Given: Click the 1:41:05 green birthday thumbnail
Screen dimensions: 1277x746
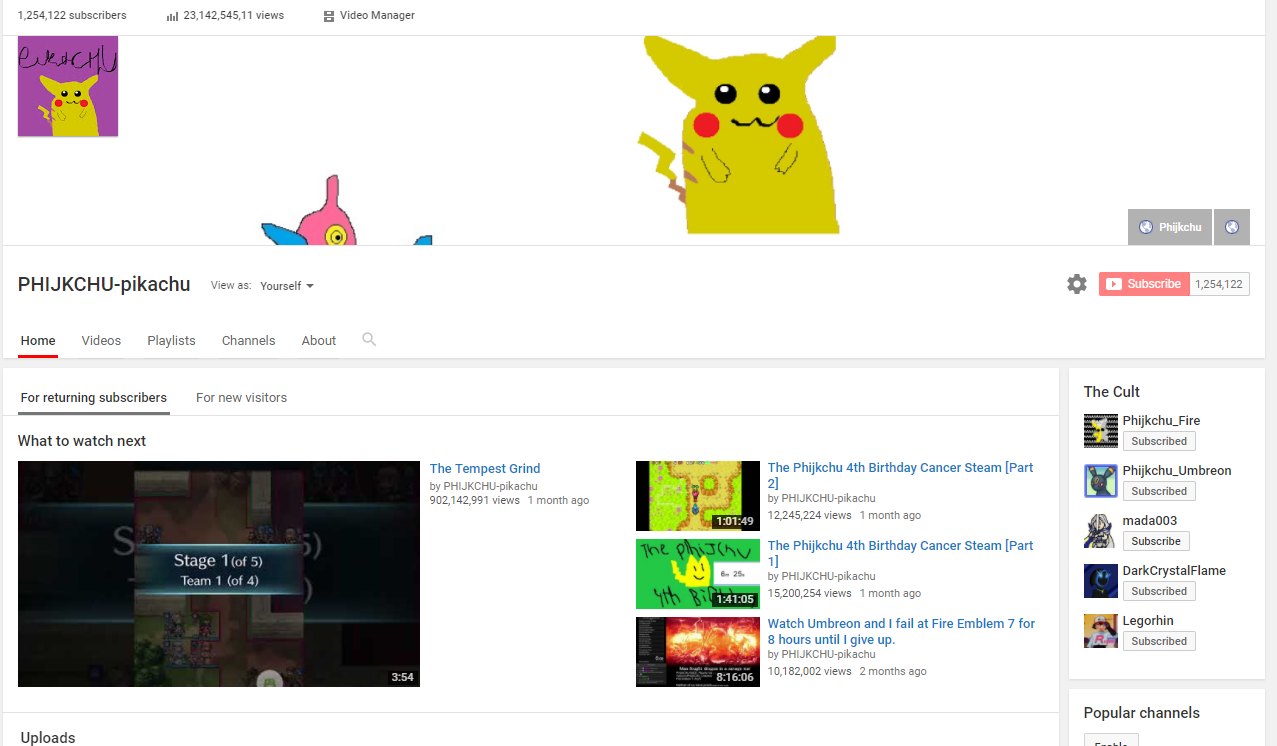Looking at the screenshot, I should tap(698, 574).
